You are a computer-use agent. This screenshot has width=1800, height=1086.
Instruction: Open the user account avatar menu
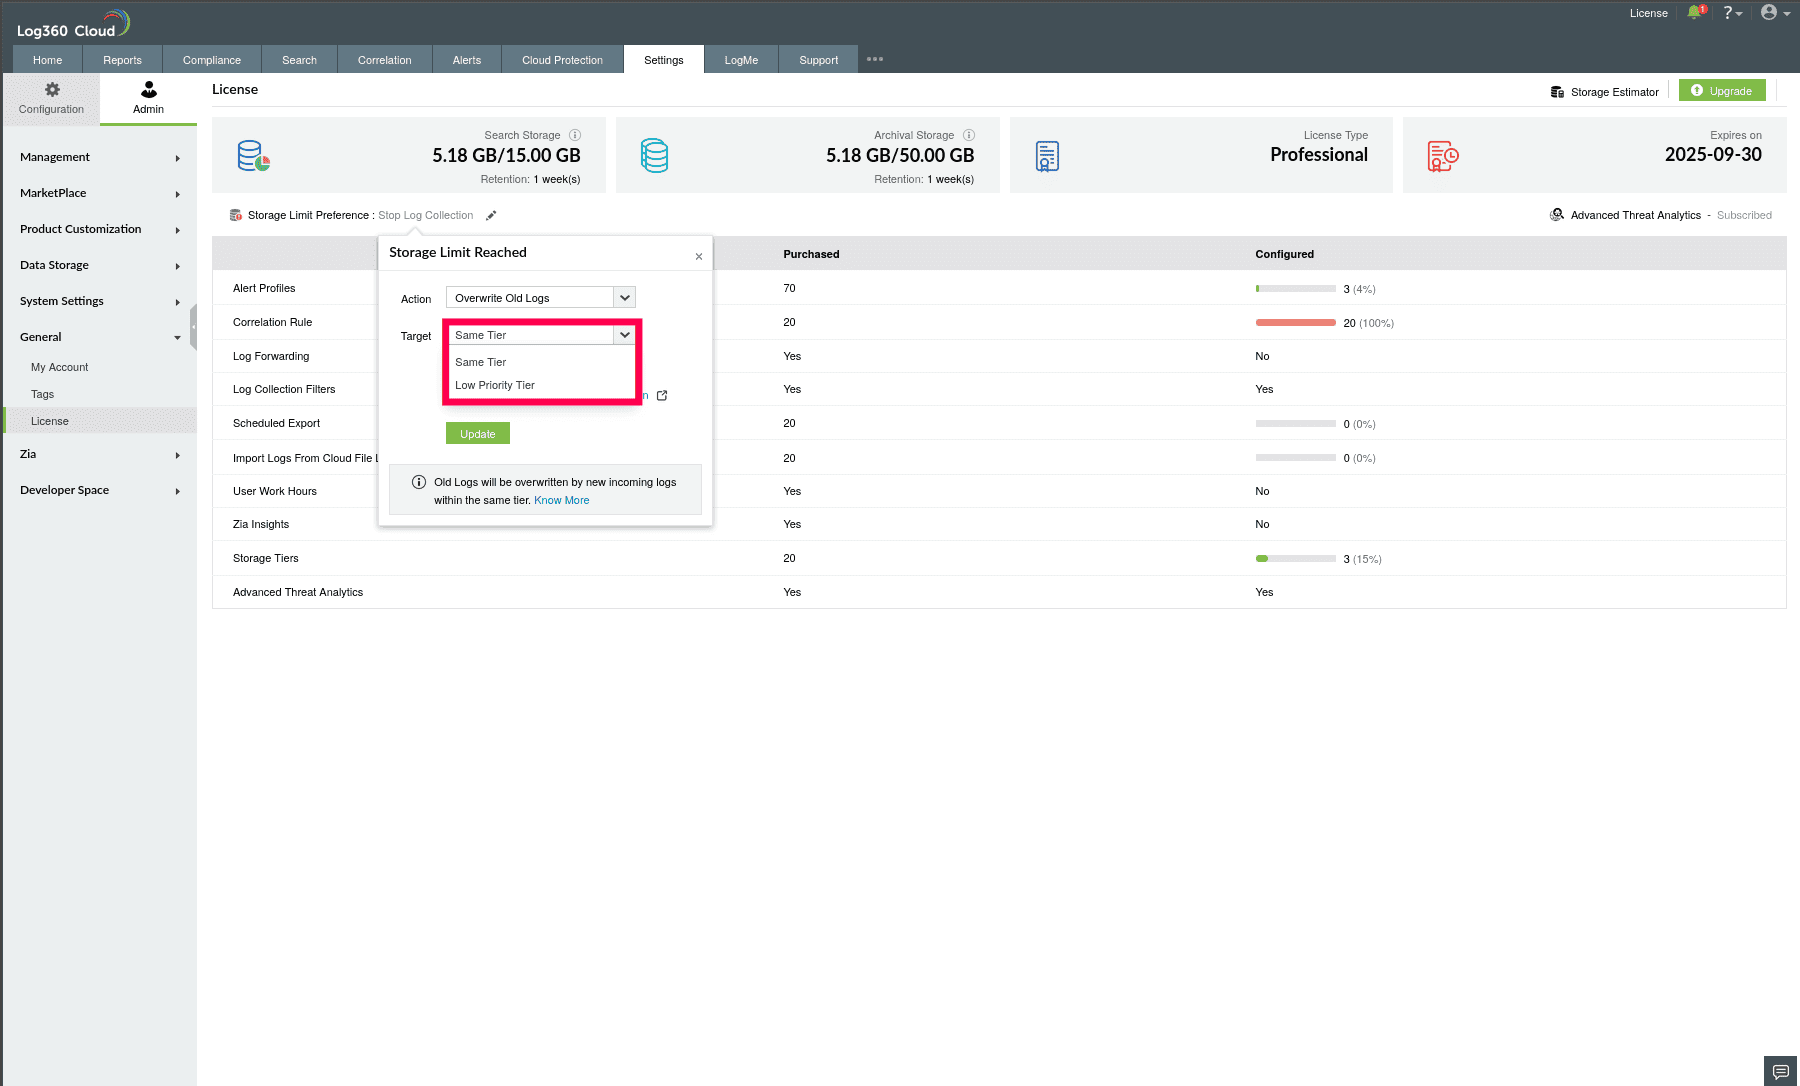click(x=1775, y=13)
